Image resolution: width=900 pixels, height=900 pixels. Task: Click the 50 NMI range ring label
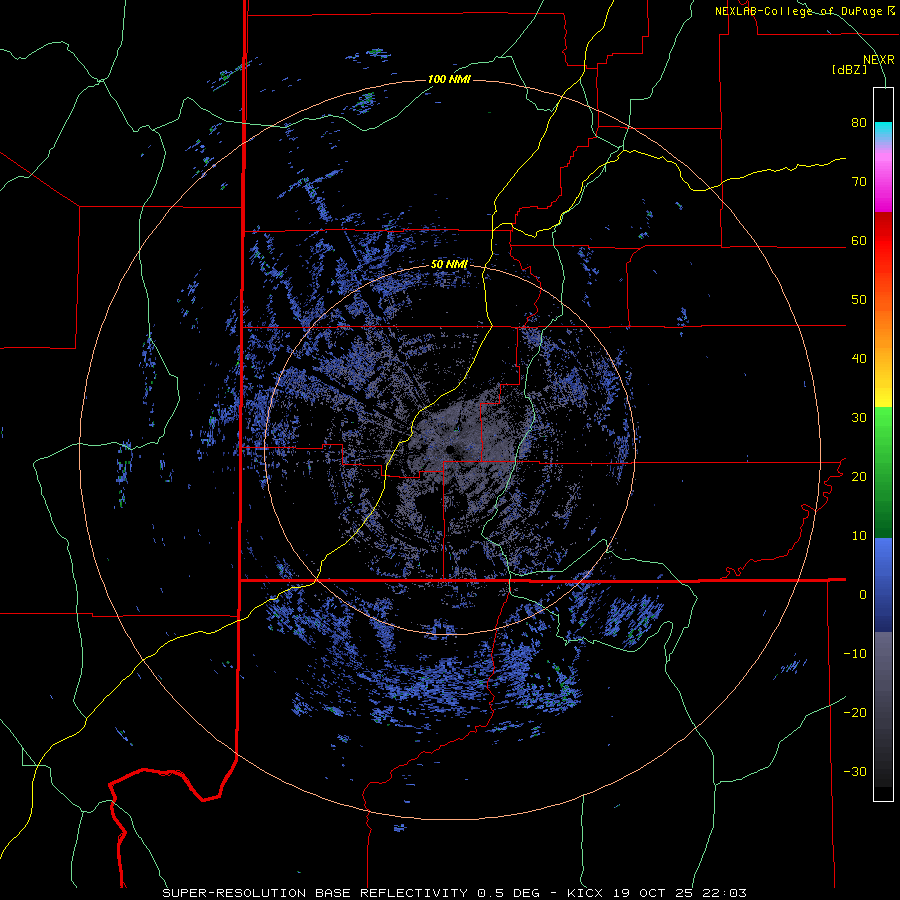click(449, 265)
